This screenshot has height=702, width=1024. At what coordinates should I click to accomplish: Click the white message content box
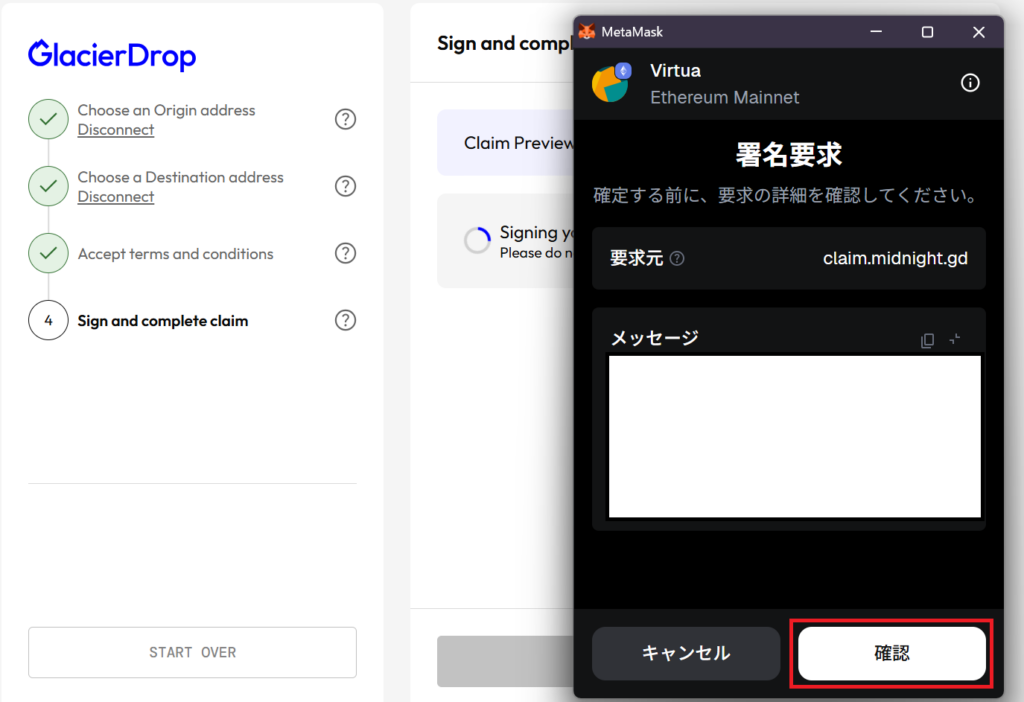tap(795, 436)
